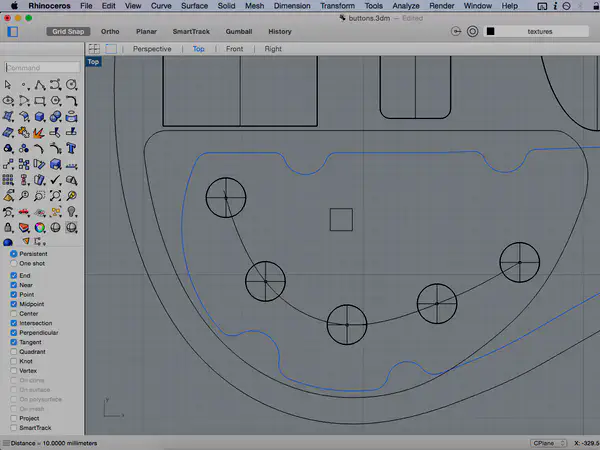Enable the Center object snap
The width and height of the screenshot is (600, 450).
(x=14, y=314)
